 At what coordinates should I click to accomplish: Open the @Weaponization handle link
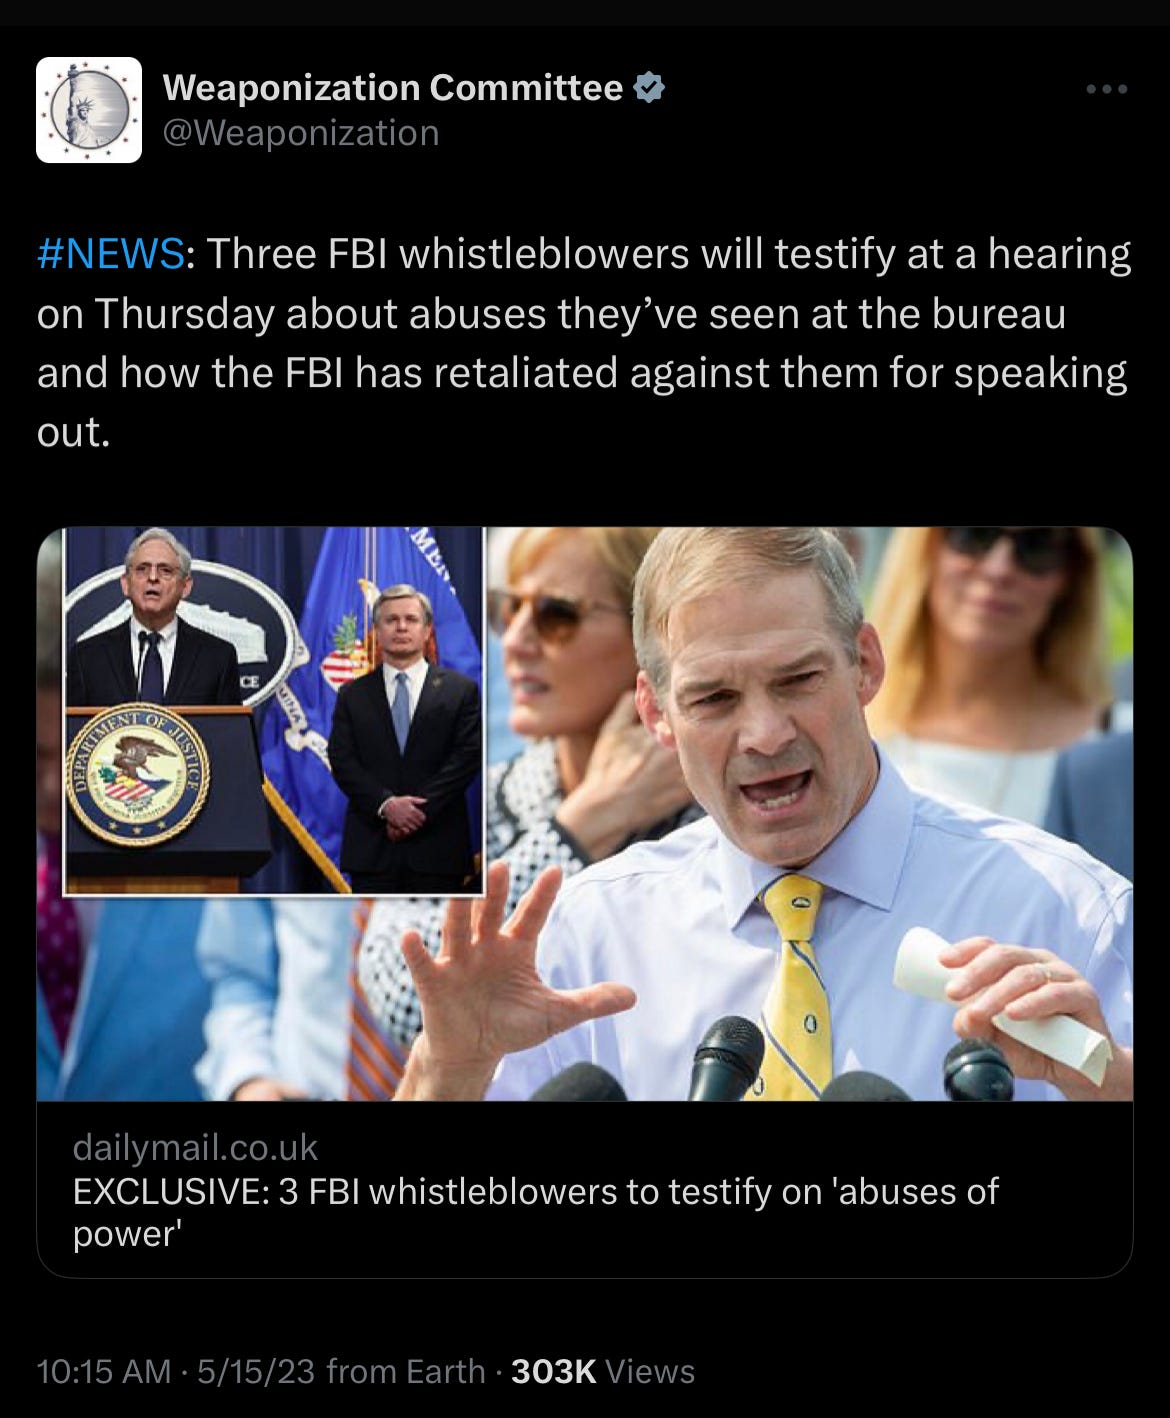point(301,133)
